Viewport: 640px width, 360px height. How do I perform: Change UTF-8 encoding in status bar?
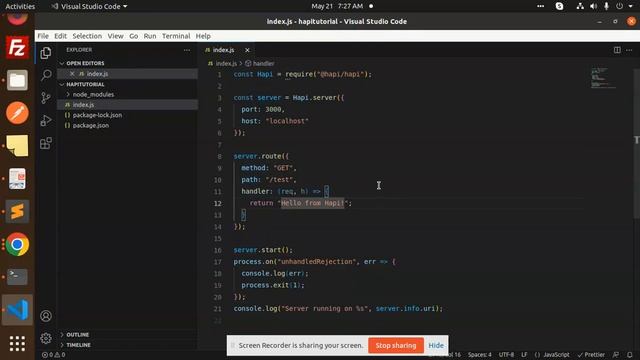click(506, 355)
